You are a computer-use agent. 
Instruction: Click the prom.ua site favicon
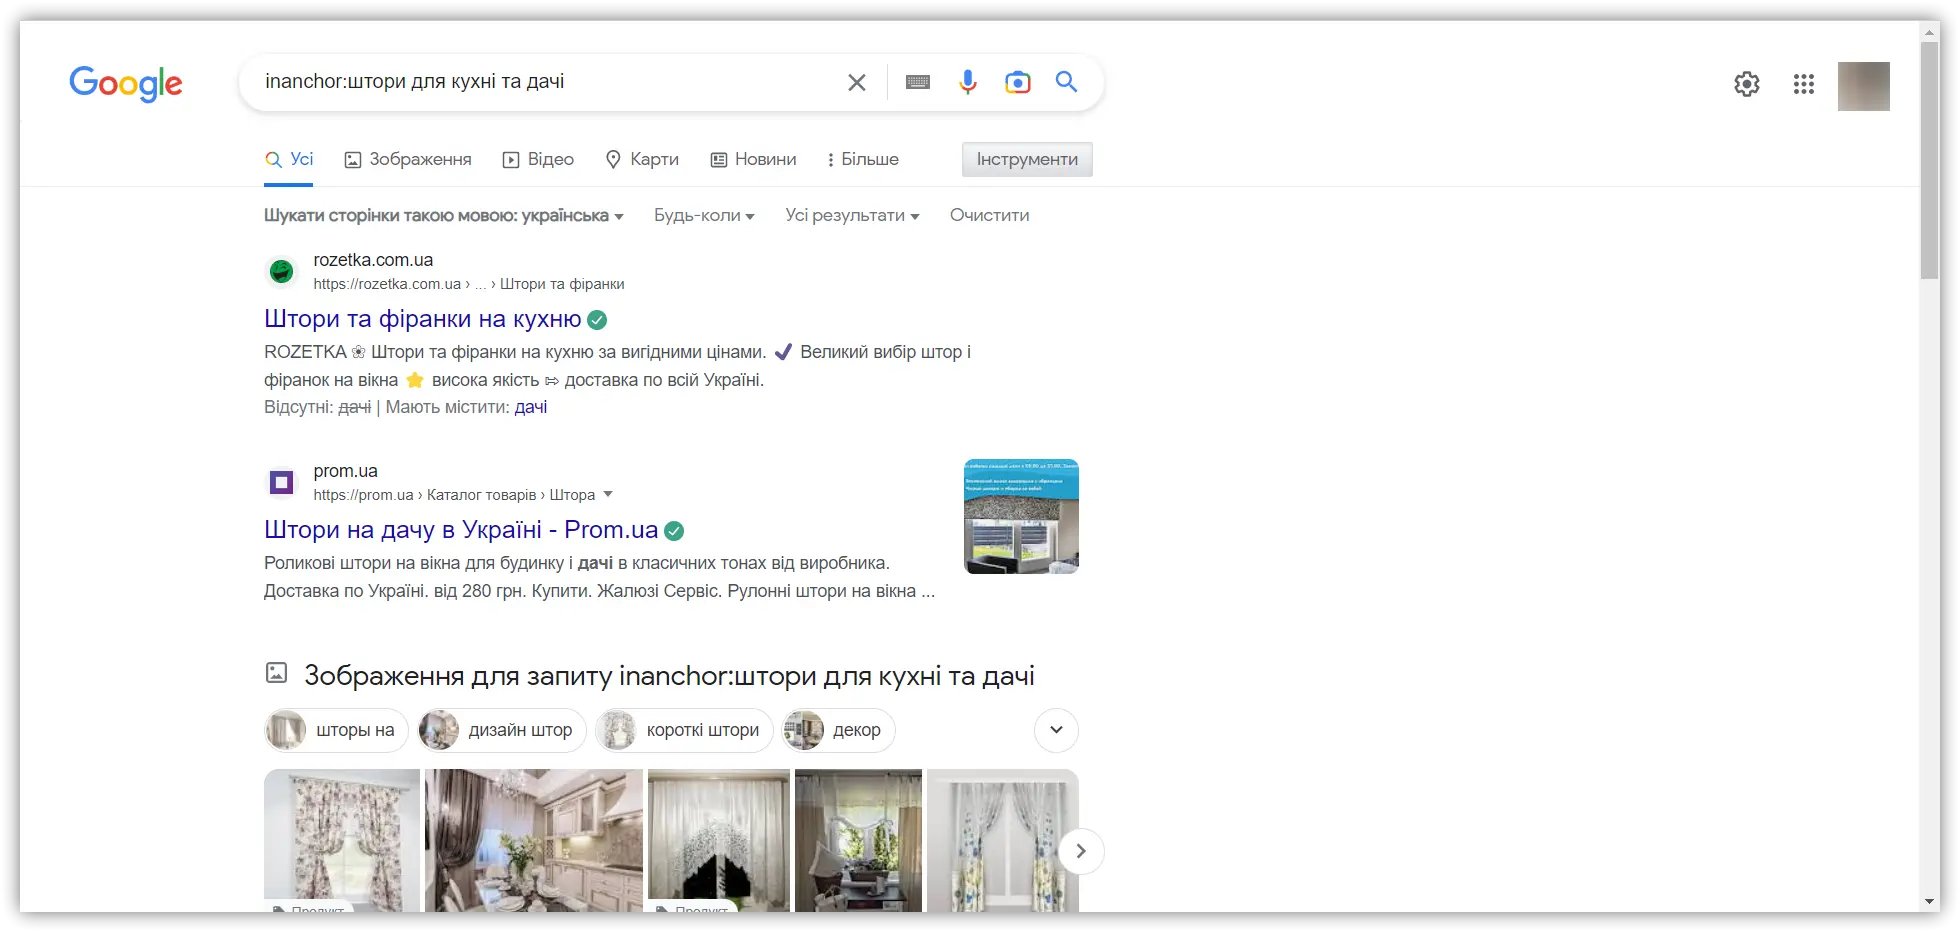coord(282,483)
